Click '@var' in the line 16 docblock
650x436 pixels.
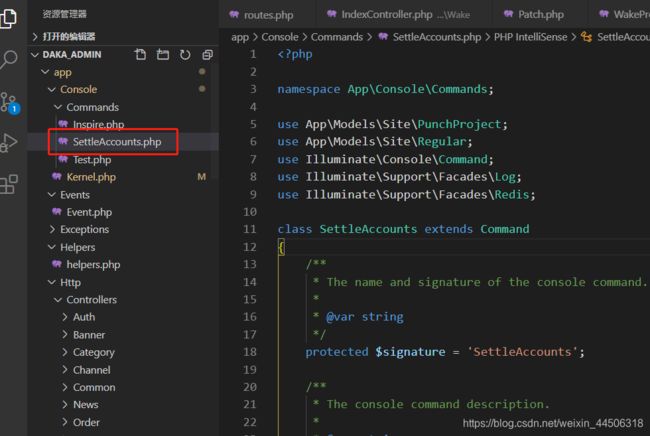[x=340, y=317]
